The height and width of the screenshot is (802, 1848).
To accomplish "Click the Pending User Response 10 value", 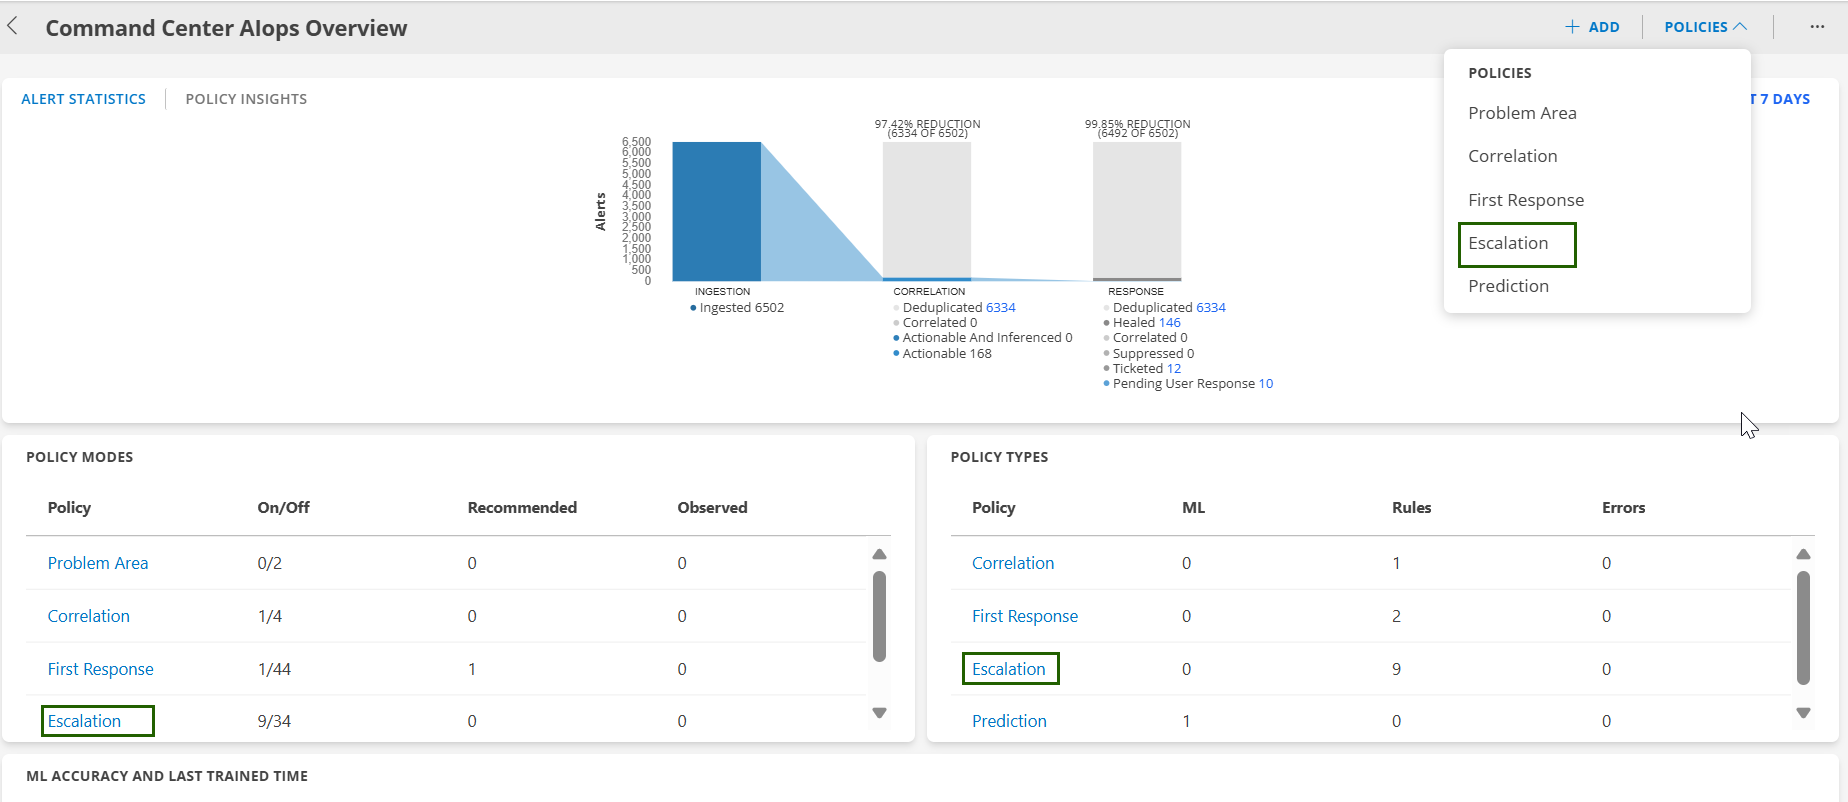I will 1265,384.
